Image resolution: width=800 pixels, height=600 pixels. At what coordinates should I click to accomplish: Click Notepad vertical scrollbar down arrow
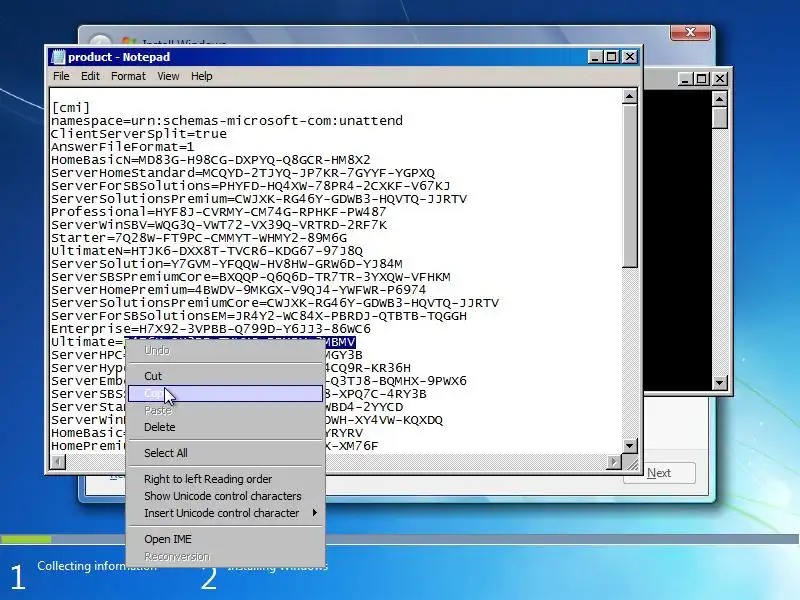coord(630,446)
